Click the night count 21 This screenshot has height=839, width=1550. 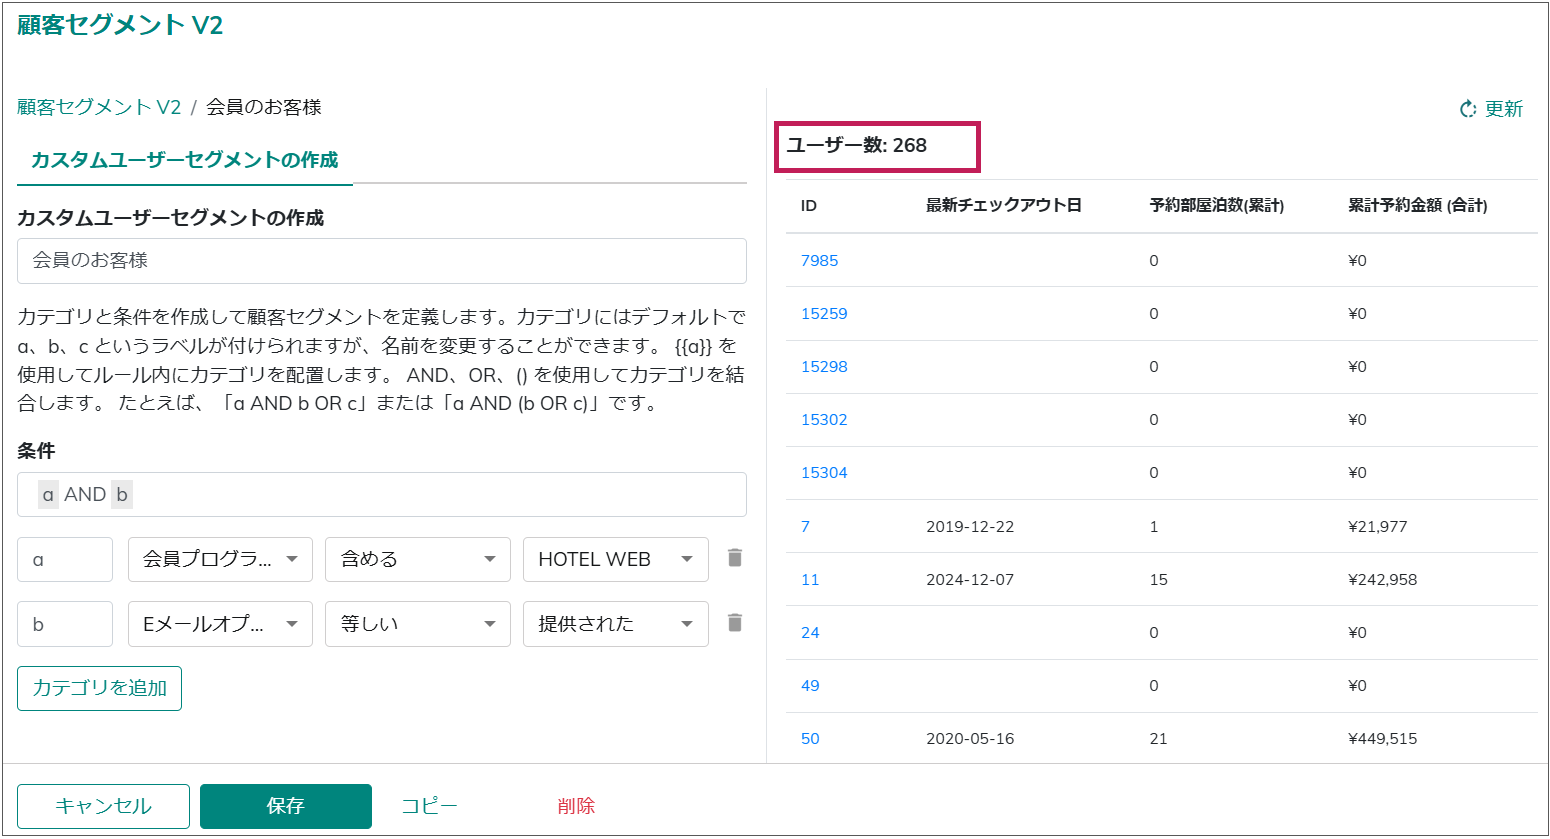pyautogui.click(x=1158, y=738)
